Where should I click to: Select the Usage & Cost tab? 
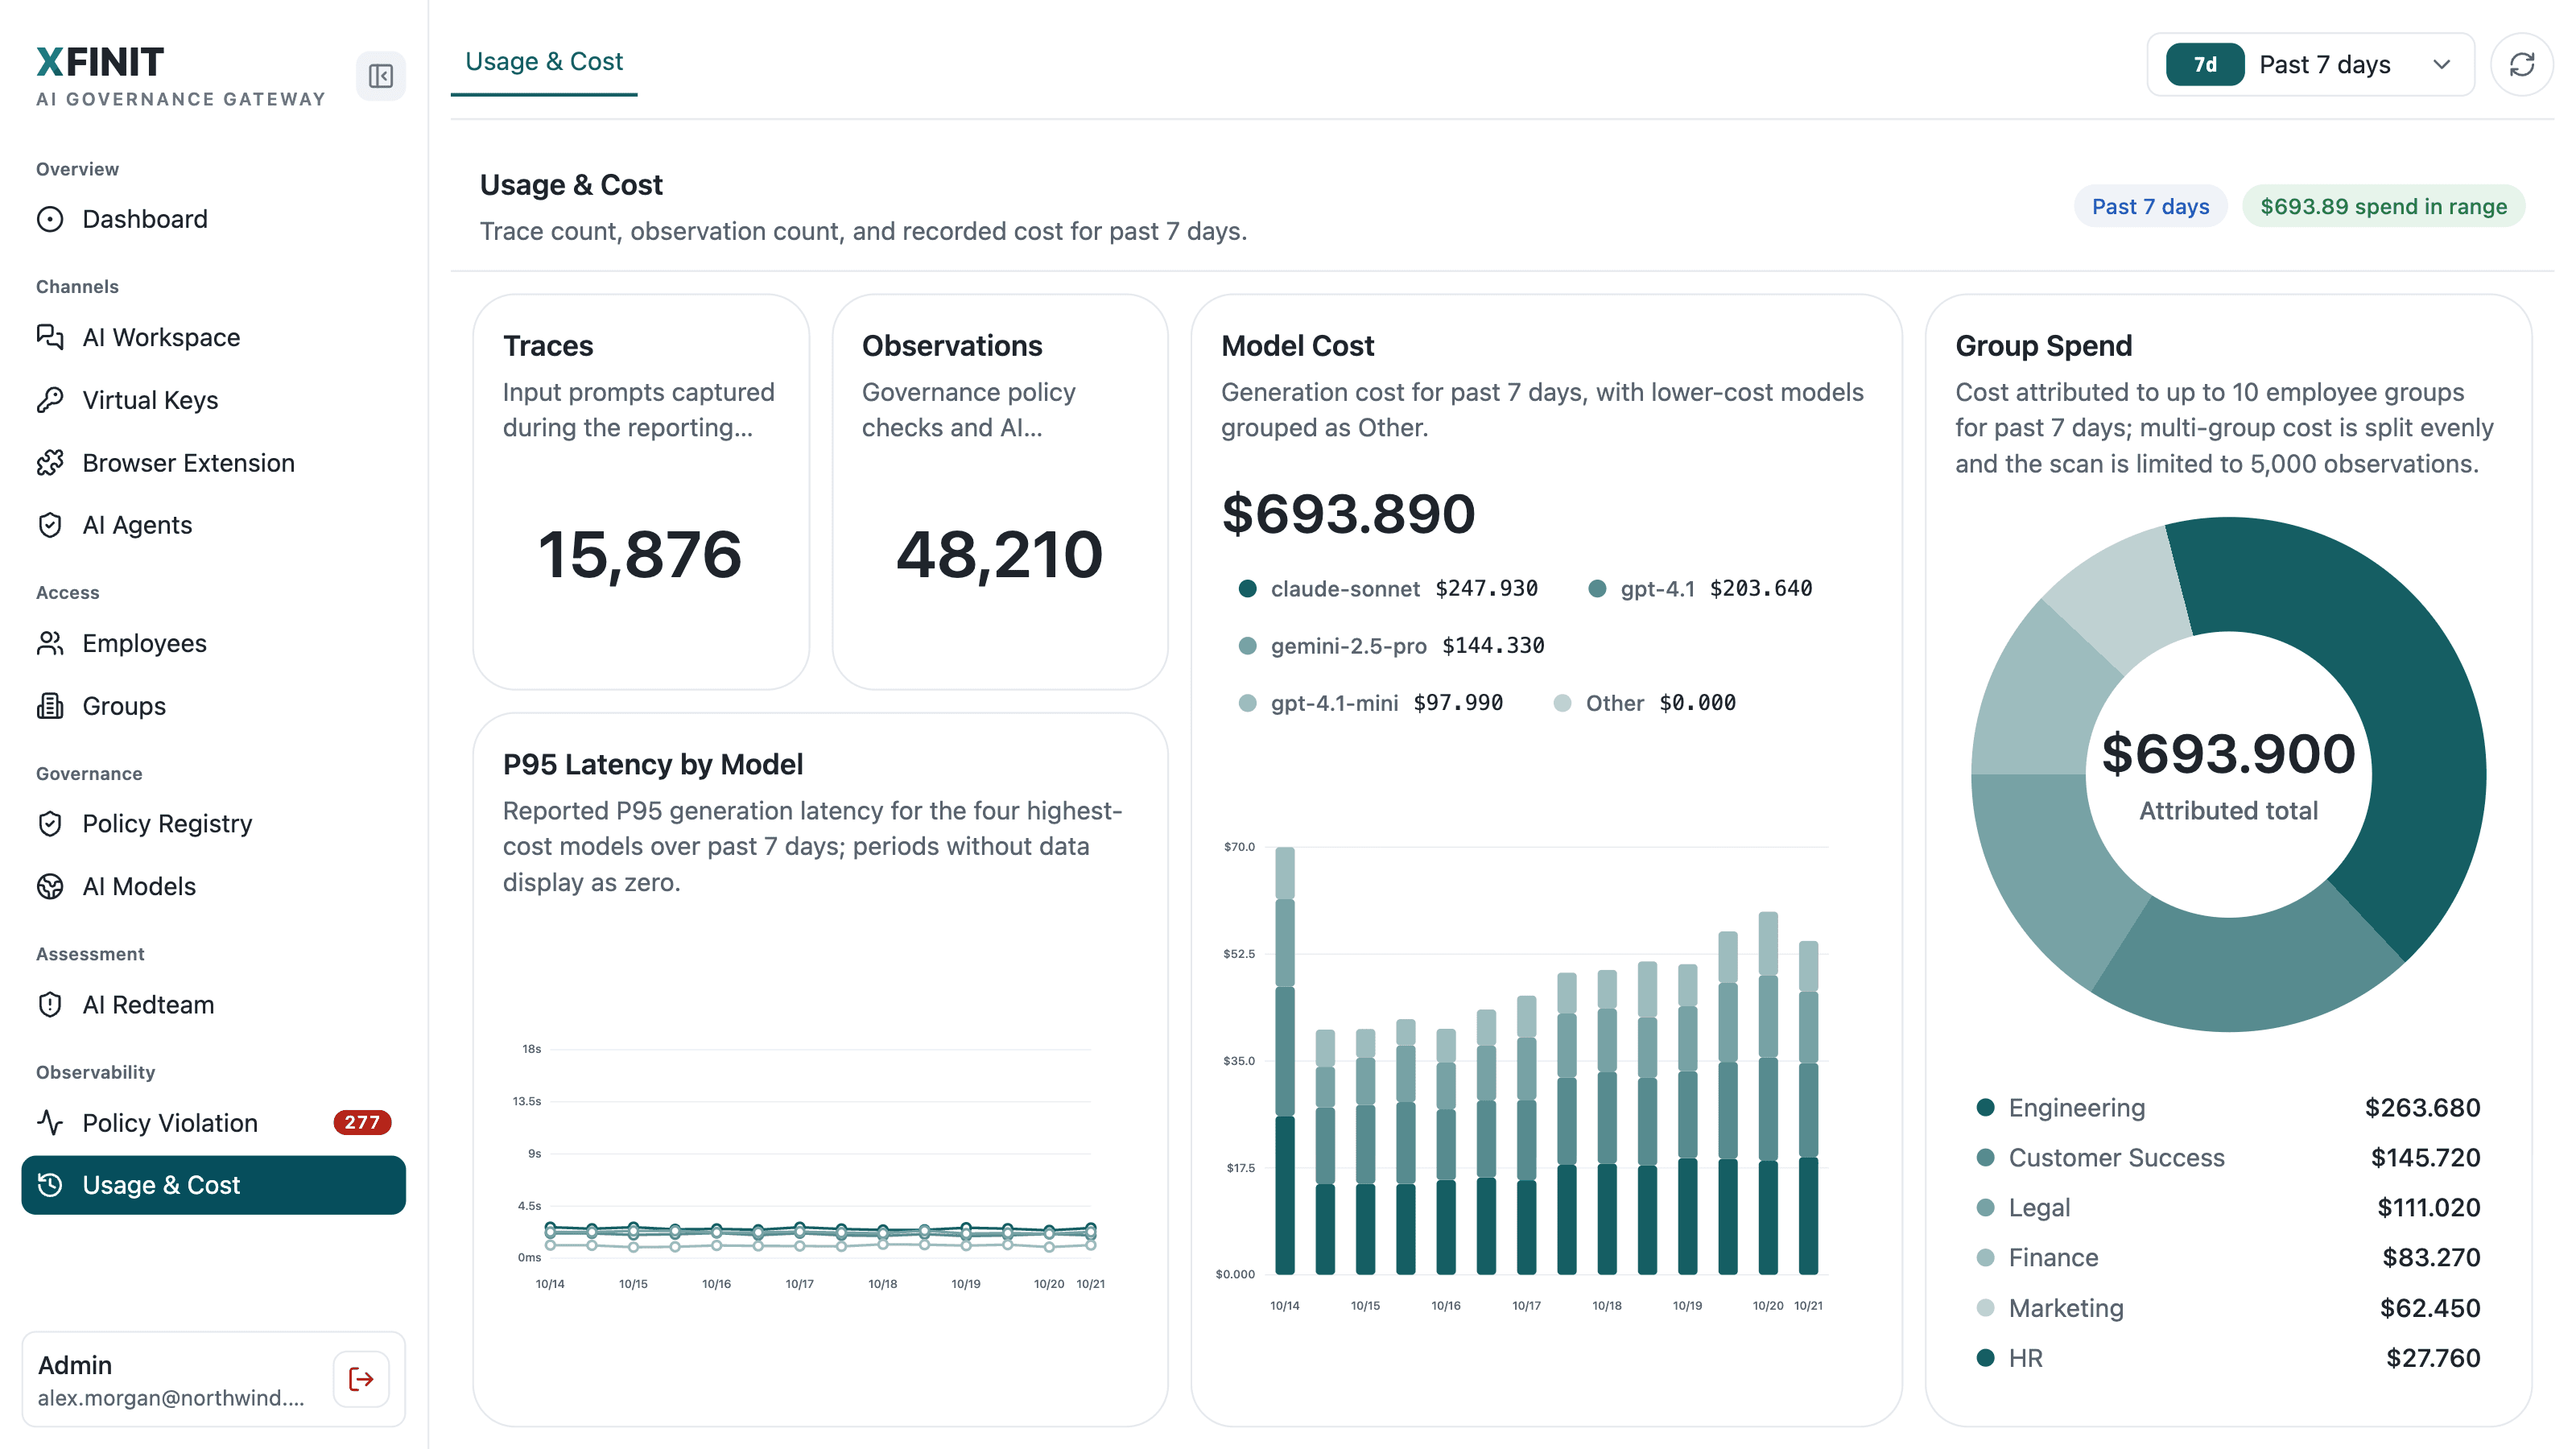[x=544, y=62]
